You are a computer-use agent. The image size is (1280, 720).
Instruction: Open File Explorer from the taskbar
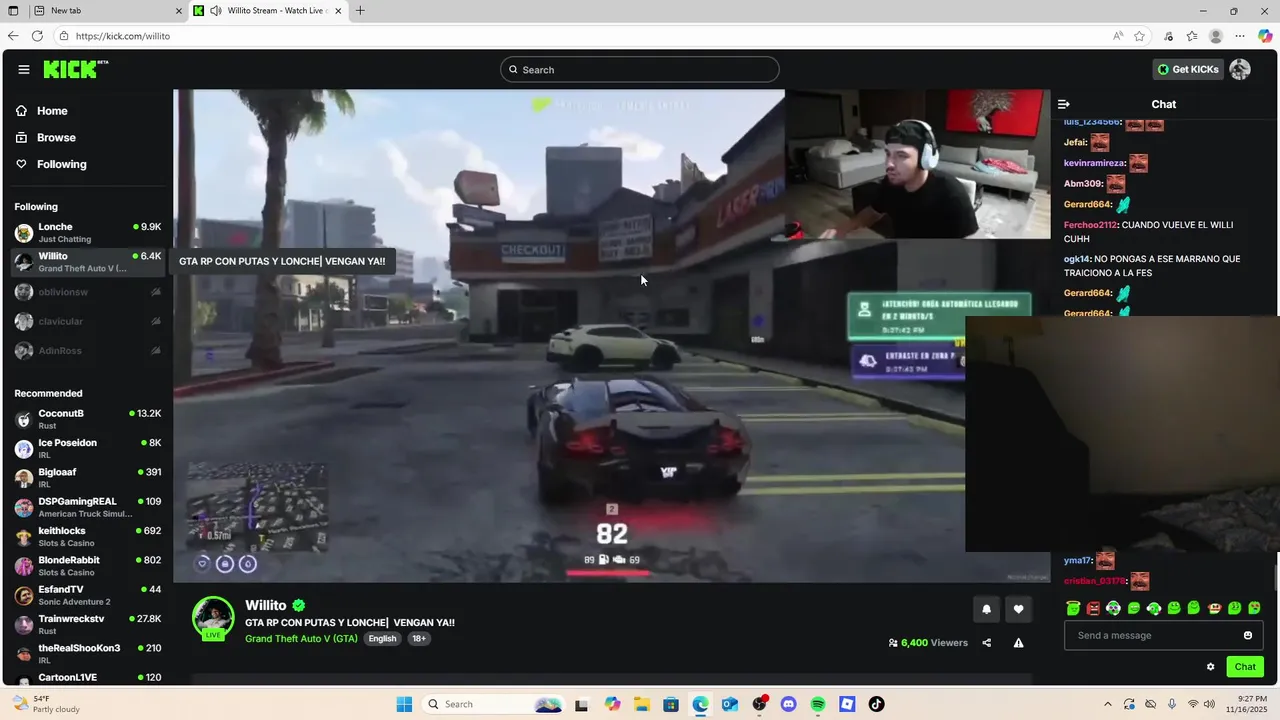642,704
